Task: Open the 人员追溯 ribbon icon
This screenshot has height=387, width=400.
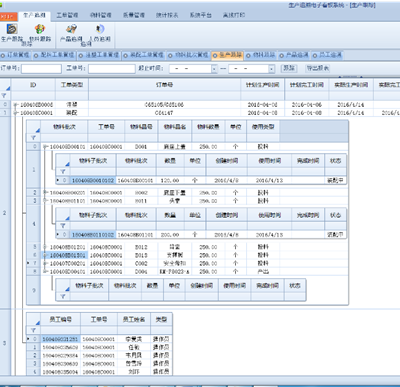Action: pyautogui.click(x=100, y=33)
